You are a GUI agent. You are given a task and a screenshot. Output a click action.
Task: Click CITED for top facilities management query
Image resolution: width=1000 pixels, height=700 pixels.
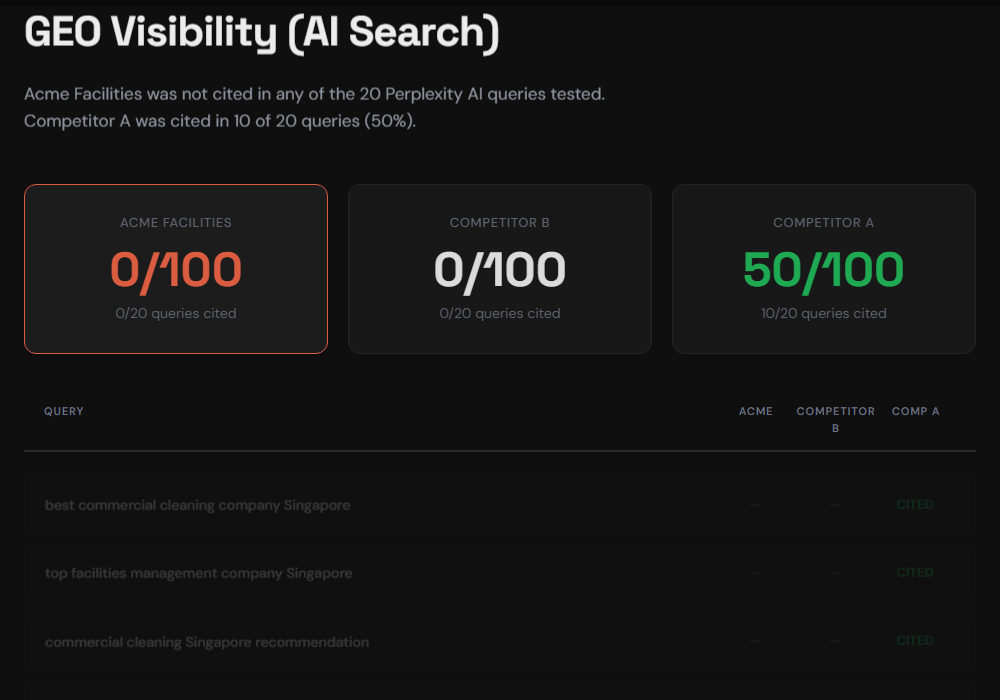914,572
